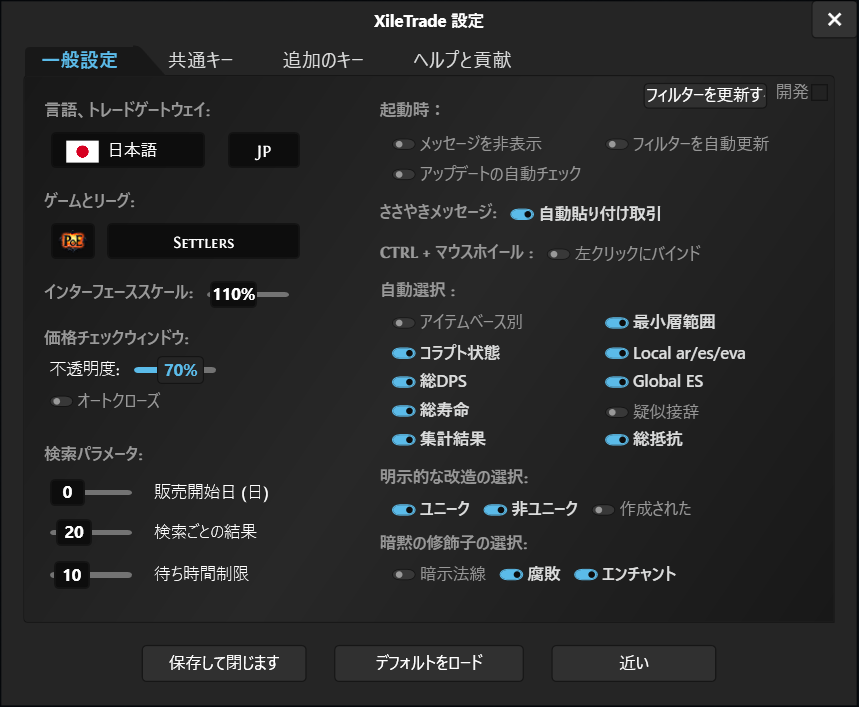Close the XileTrade settings window

click(x=834, y=20)
